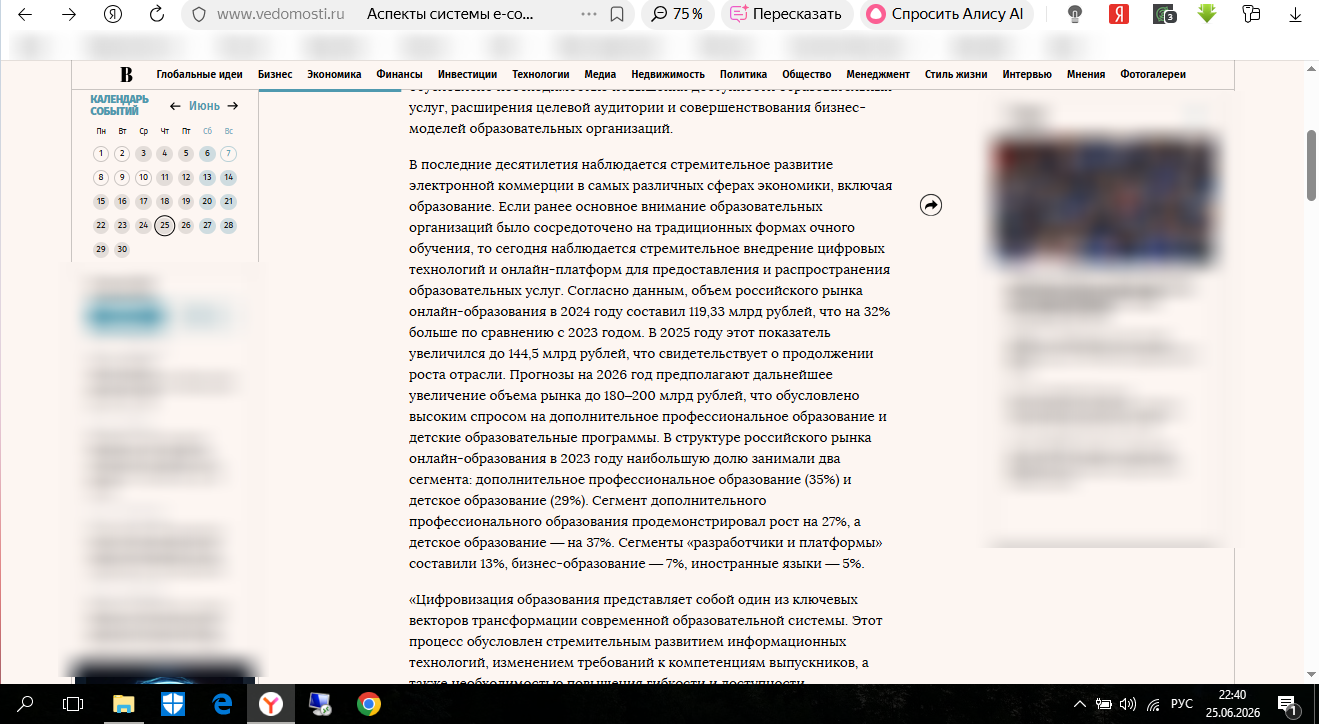This screenshot has height=724, width=1319.
Task: Open the Бизнес section
Action: (x=275, y=74)
